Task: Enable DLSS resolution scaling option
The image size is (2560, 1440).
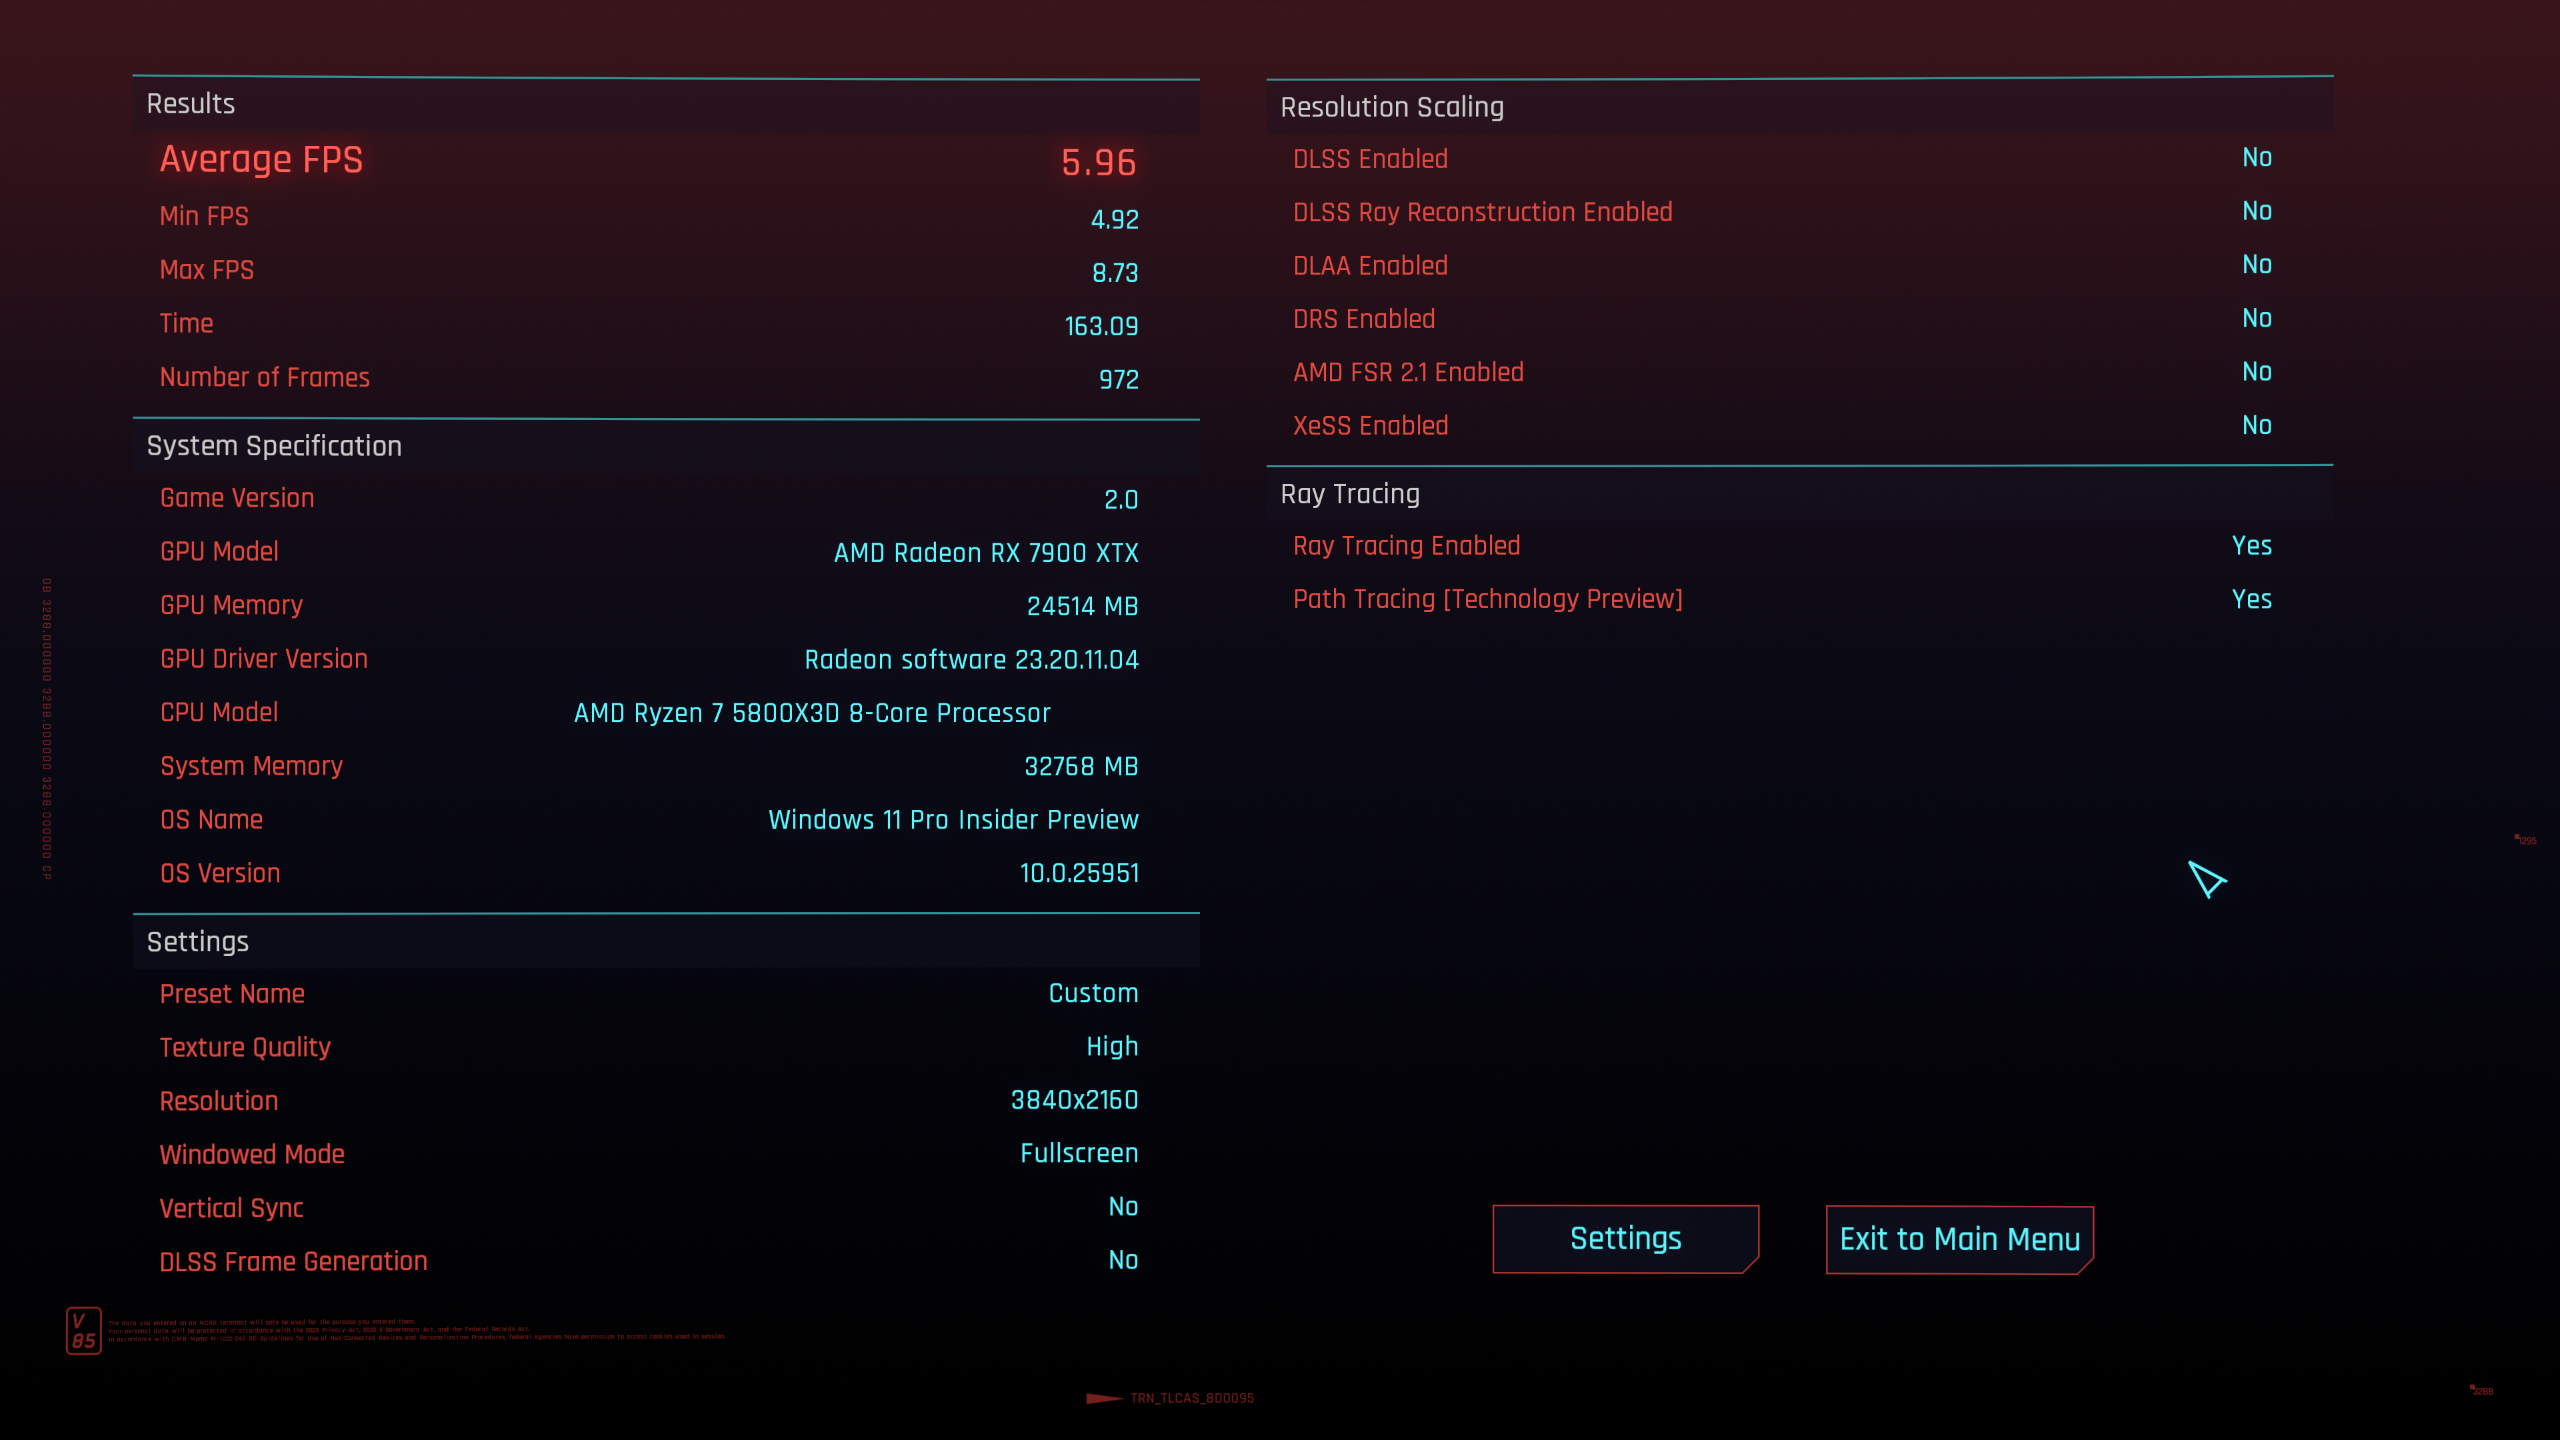Action: pos(2258,158)
